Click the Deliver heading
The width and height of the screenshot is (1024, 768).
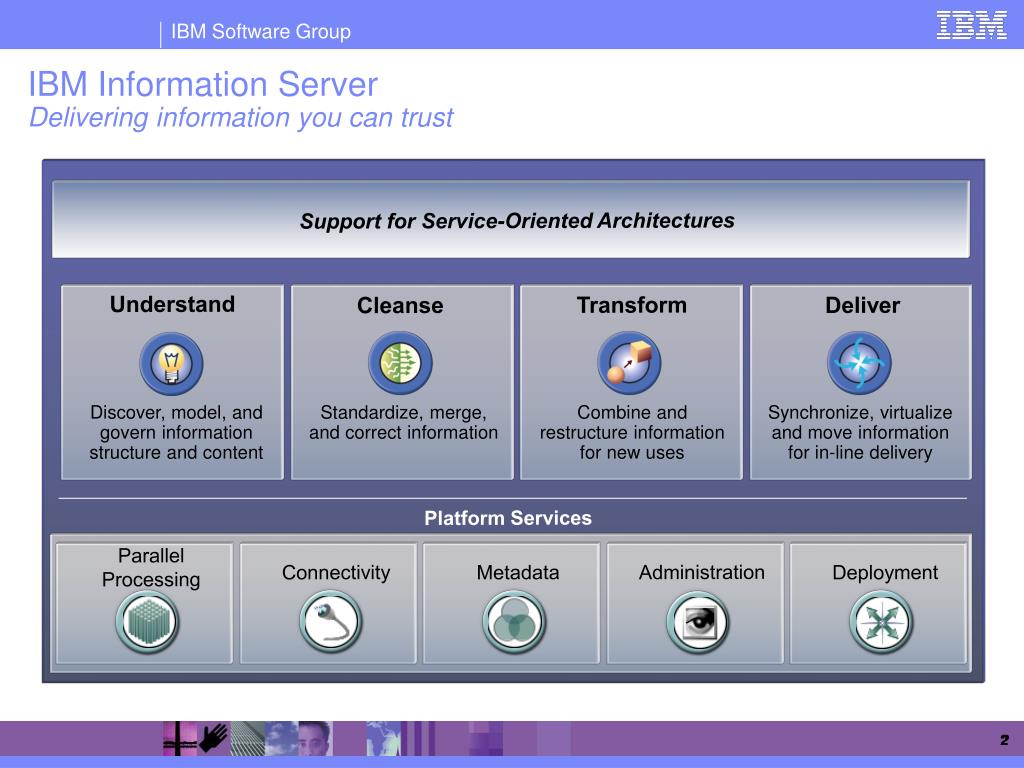[x=862, y=305]
